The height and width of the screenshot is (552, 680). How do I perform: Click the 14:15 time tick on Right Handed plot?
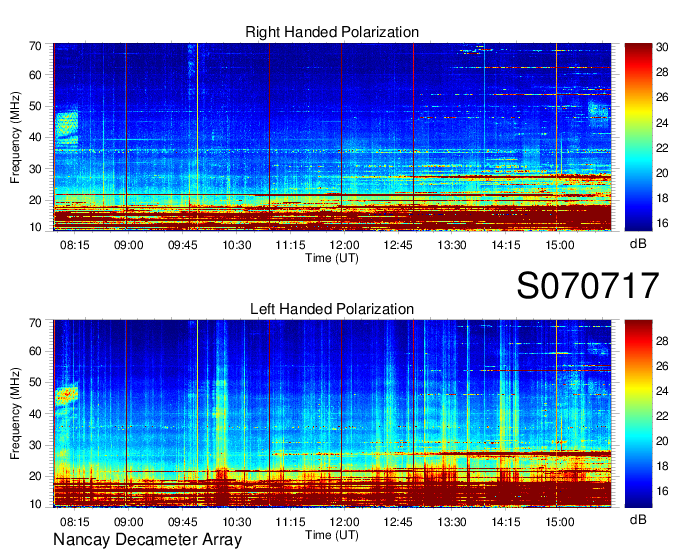(506, 245)
